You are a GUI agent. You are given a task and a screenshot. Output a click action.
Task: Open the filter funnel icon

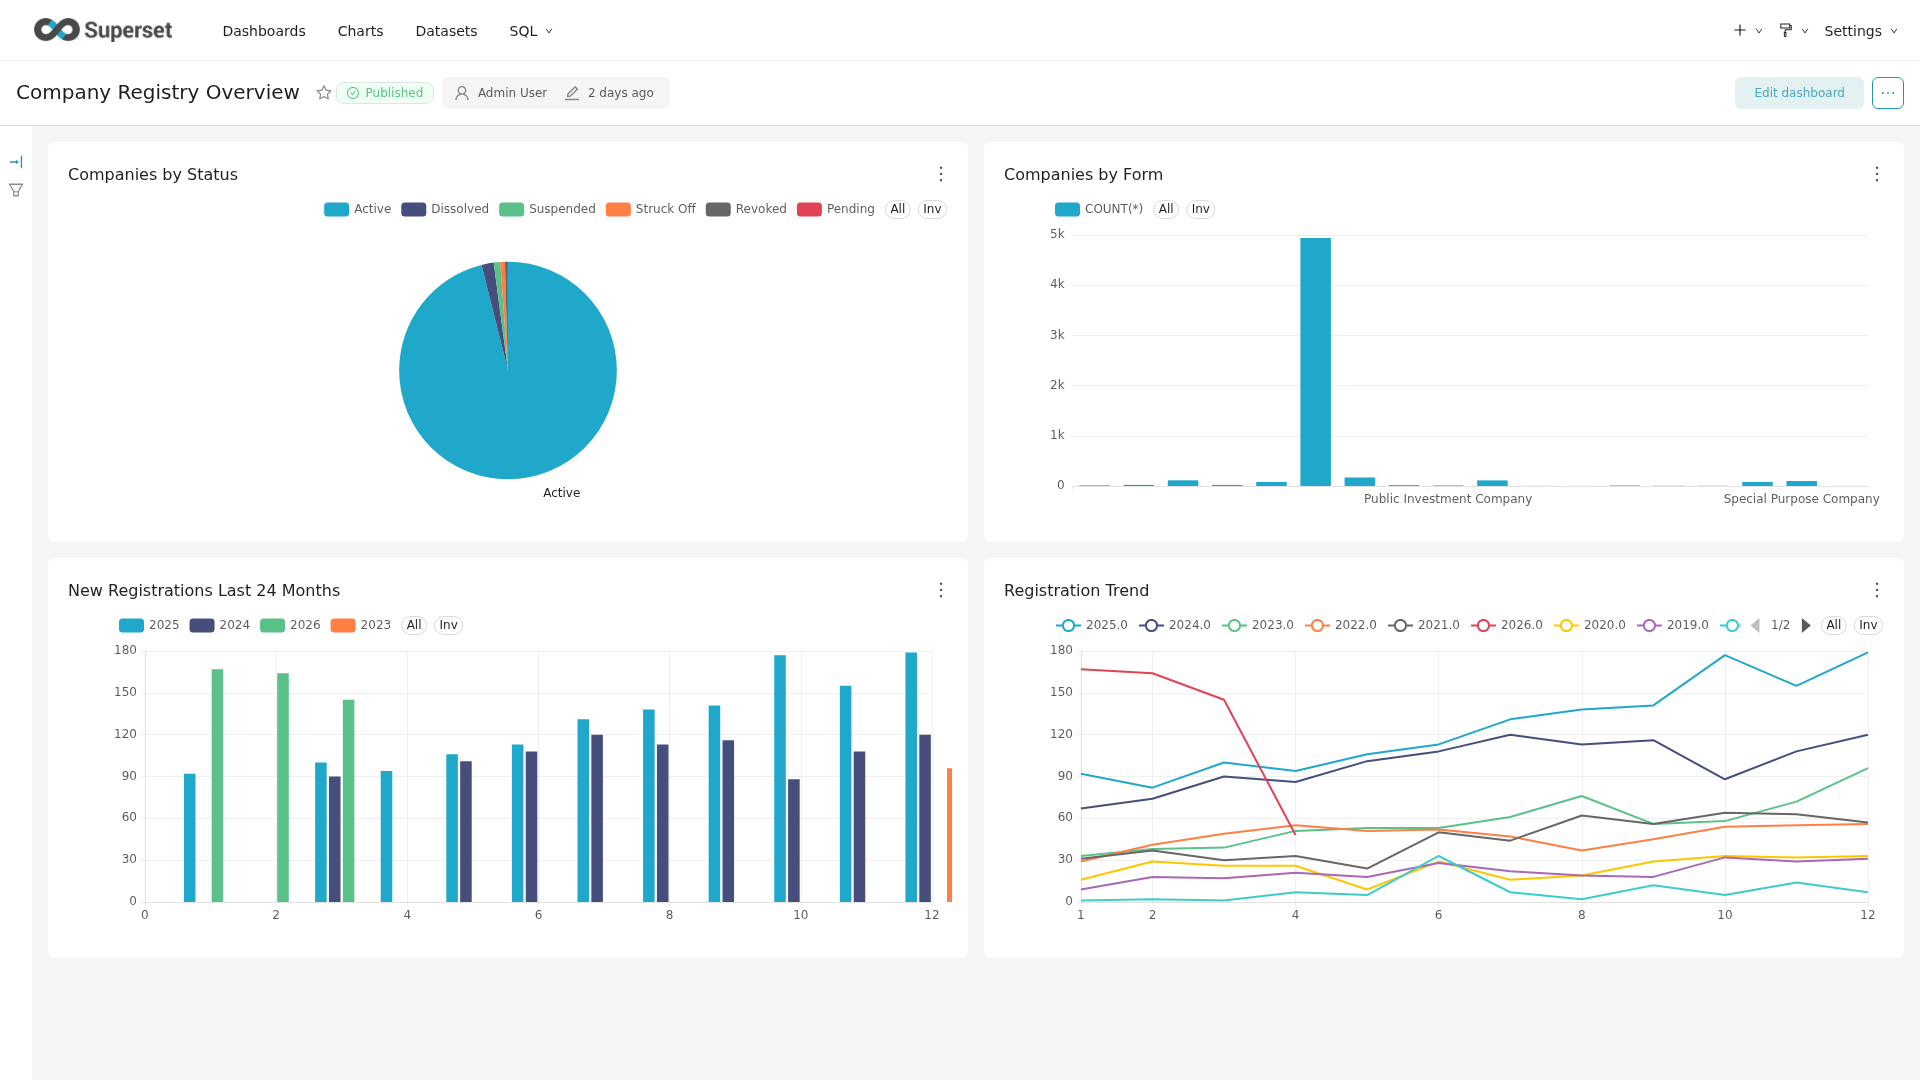(x=16, y=190)
